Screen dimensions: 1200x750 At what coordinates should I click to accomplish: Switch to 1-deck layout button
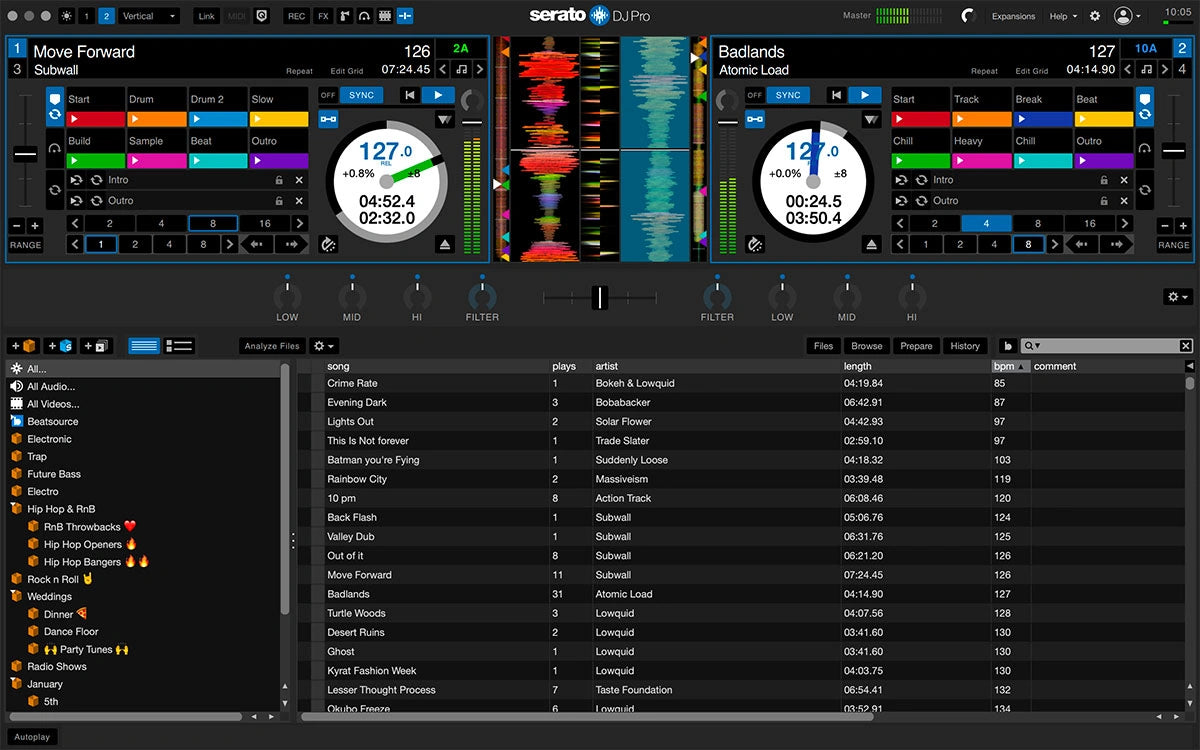point(87,16)
